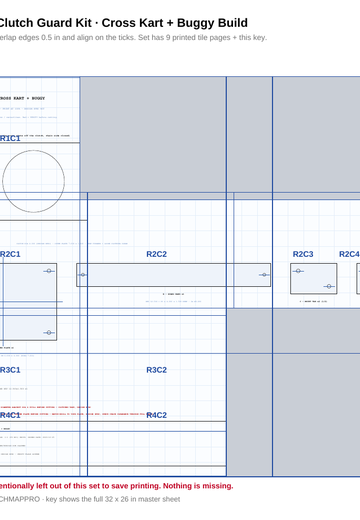Viewport: 360px width, 520px height.
Task: Click the left-end drill mark on the strap
Action: [x=83, y=275]
